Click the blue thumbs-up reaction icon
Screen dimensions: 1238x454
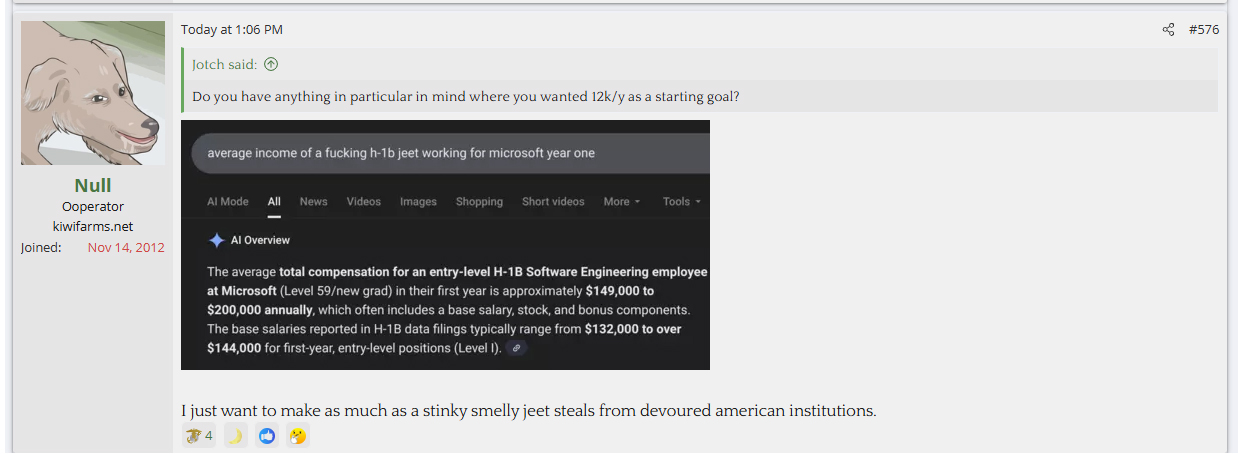pos(266,436)
